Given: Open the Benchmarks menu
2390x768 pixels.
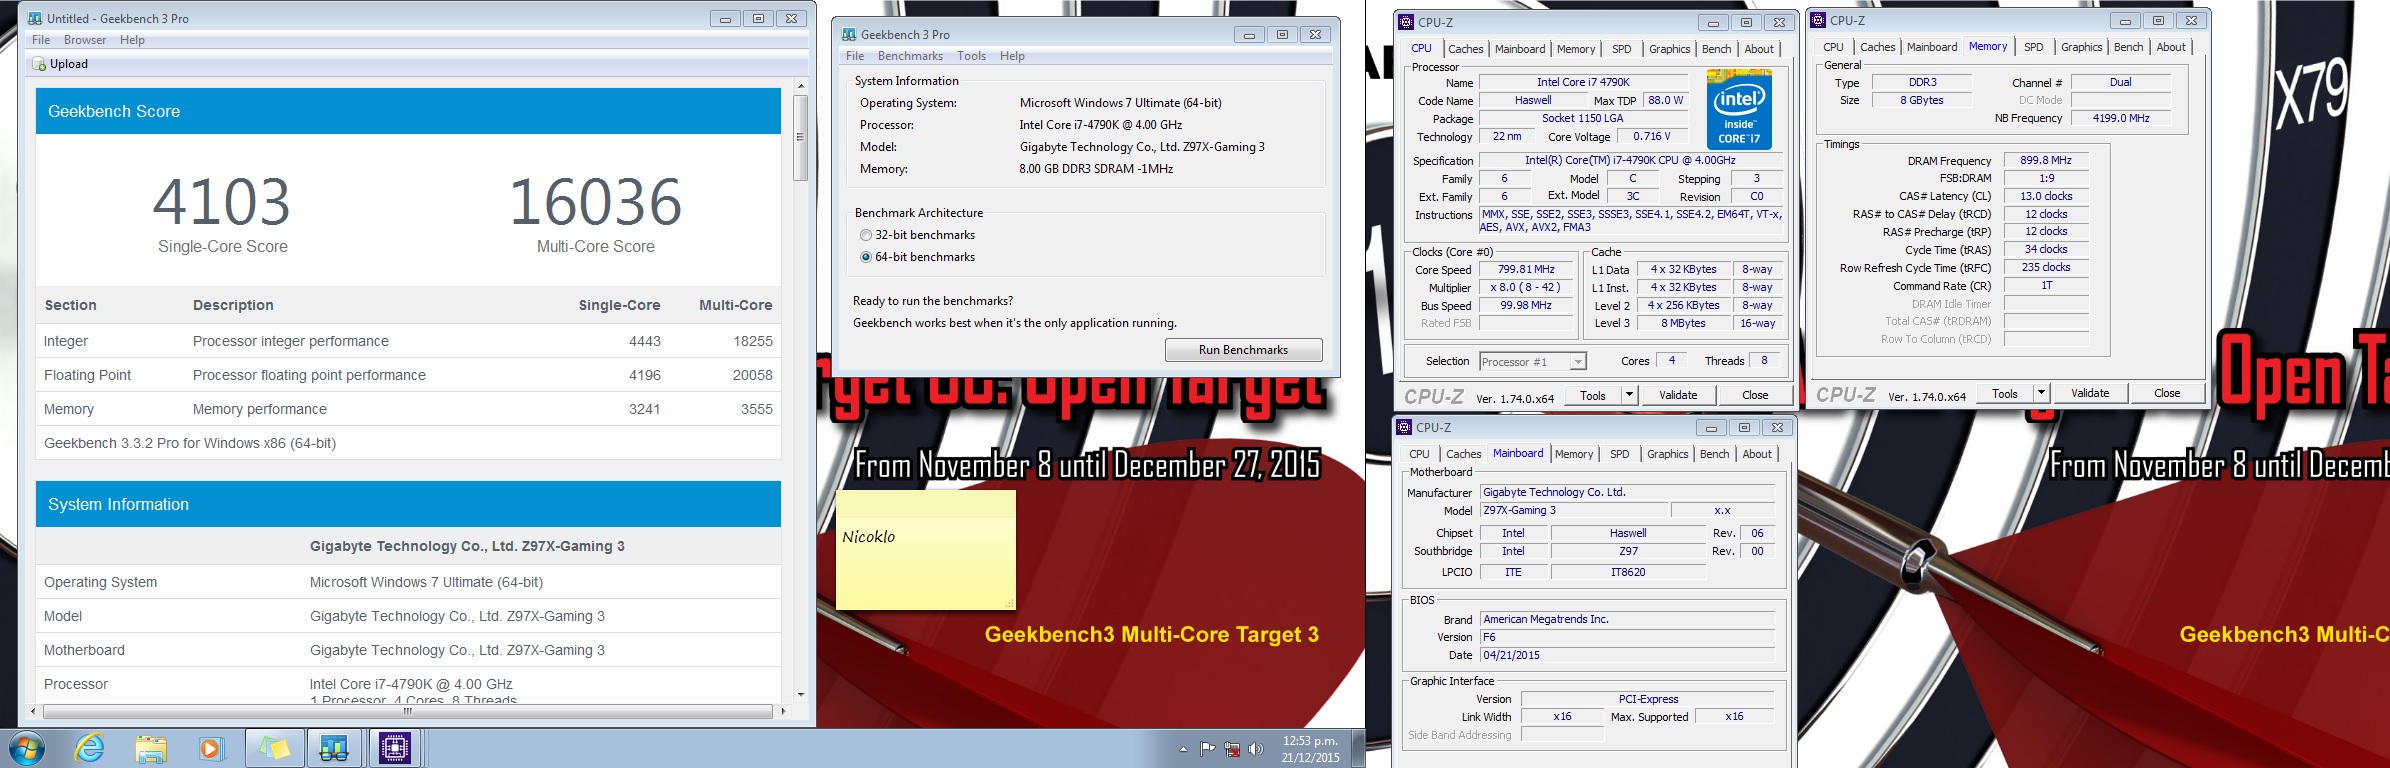Looking at the screenshot, I should (x=910, y=56).
